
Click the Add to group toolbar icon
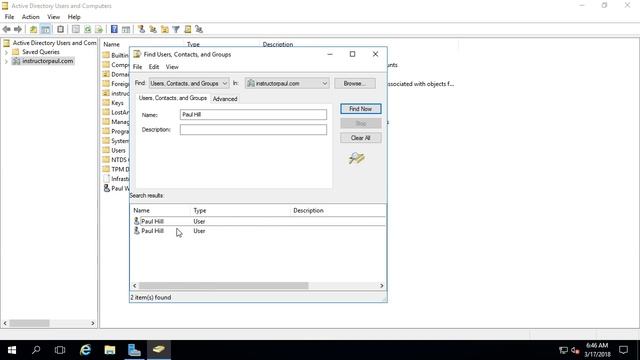pyautogui.click(x=199, y=29)
